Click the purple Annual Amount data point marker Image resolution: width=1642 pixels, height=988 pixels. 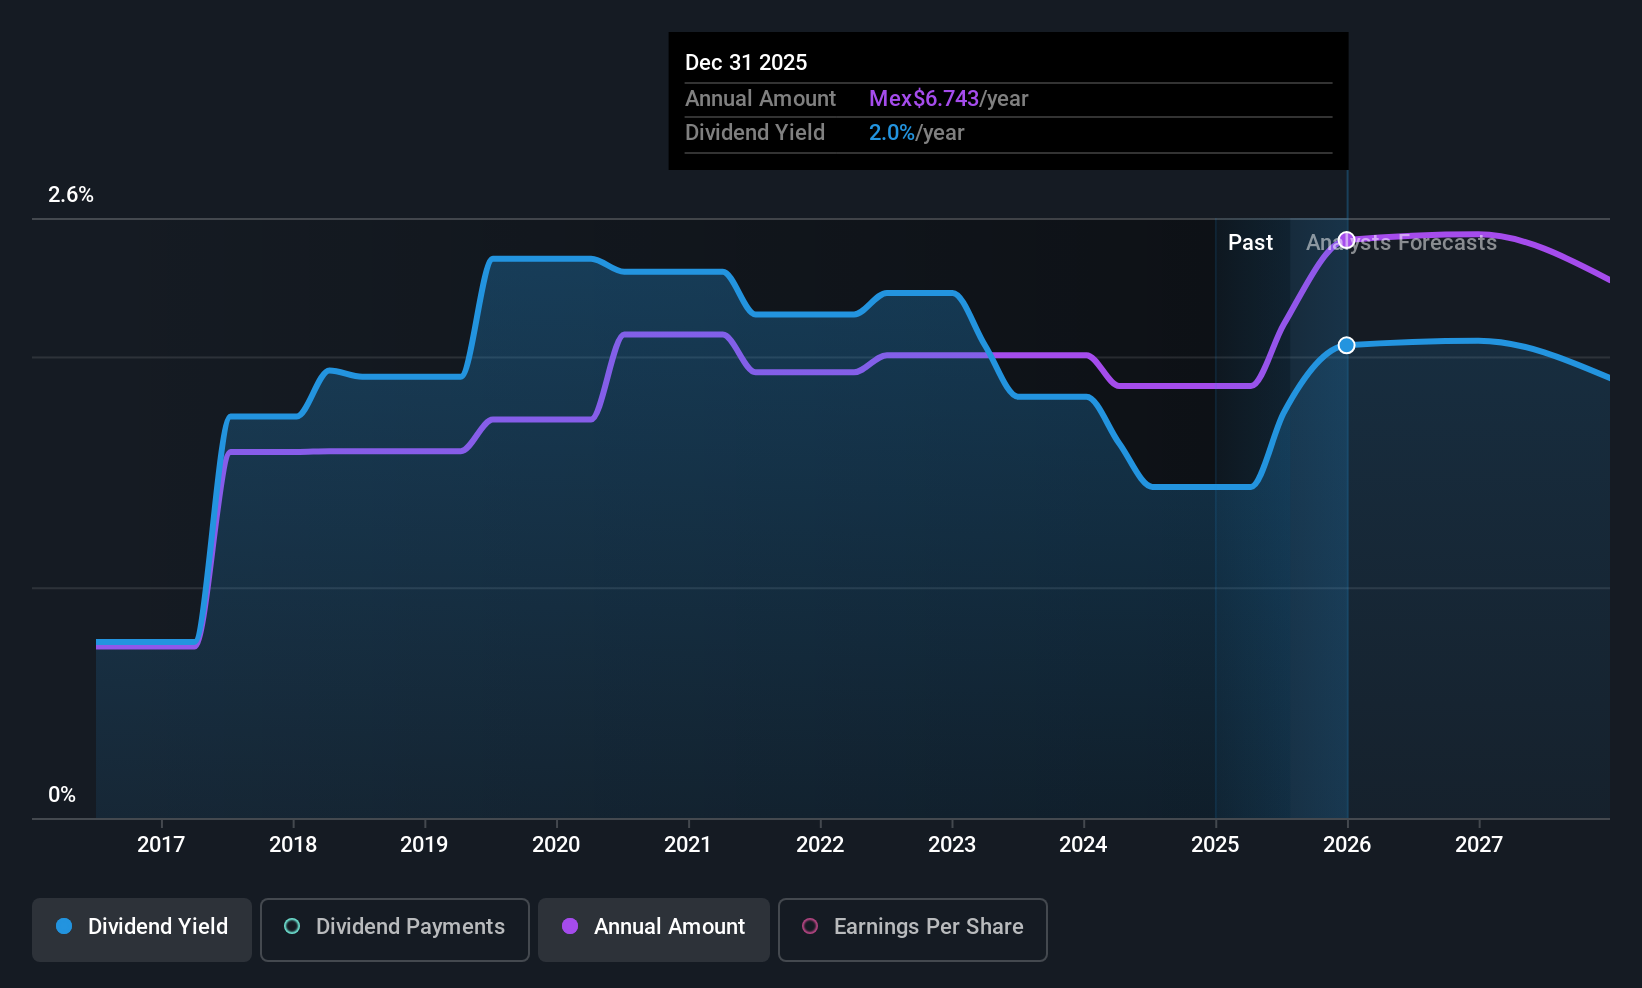(1347, 240)
